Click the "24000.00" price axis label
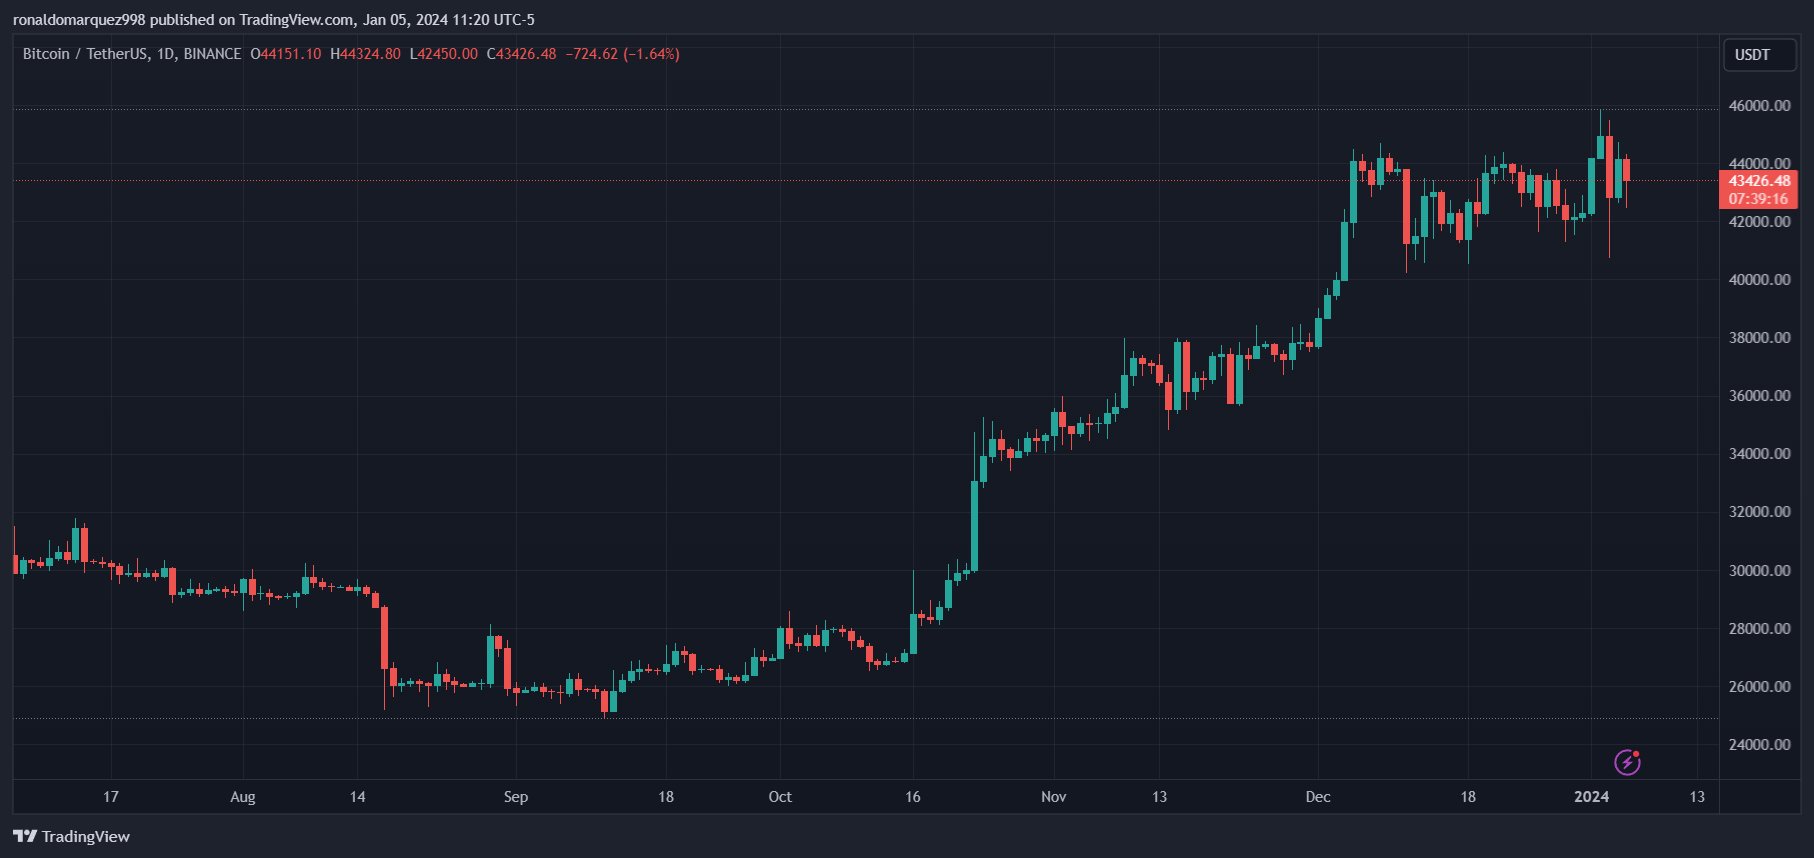1814x858 pixels. coord(1759,745)
